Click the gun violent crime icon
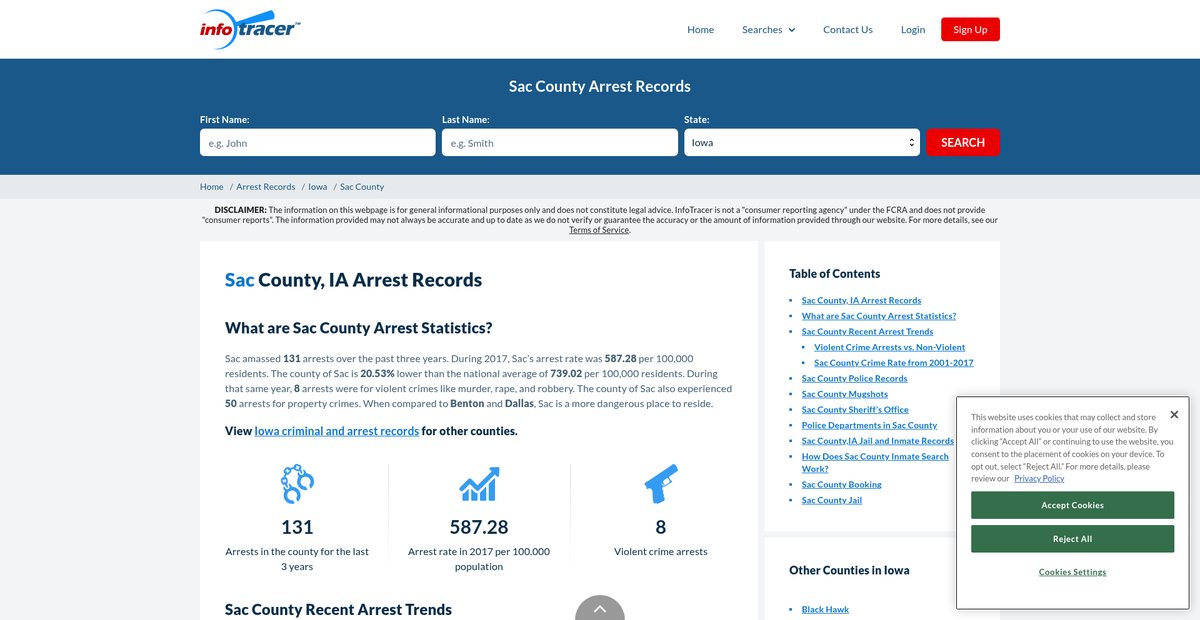 660,484
